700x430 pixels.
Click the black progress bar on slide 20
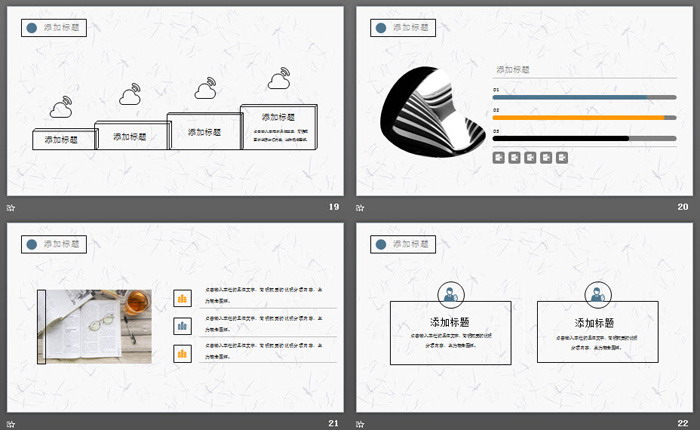[x=562, y=138]
